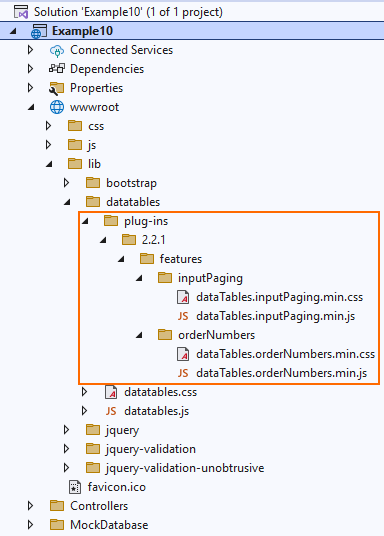Click the css folder icon
384x536 pixels.
[x=75, y=126]
